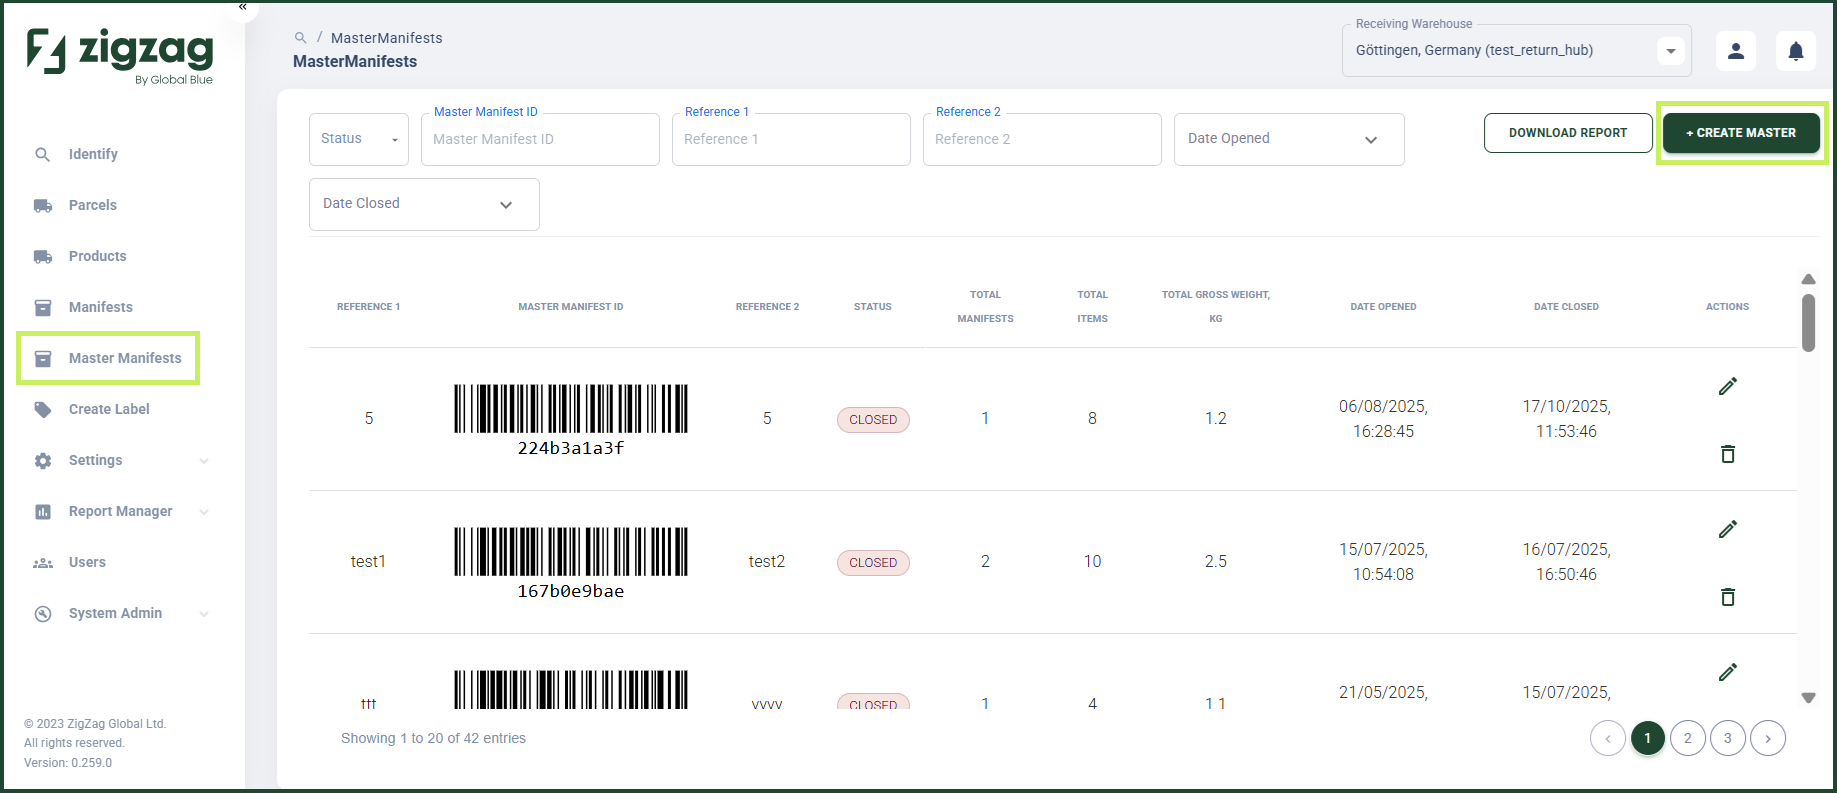Click the Download Report button
The height and width of the screenshot is (793, 1837).
(1568, 133)
